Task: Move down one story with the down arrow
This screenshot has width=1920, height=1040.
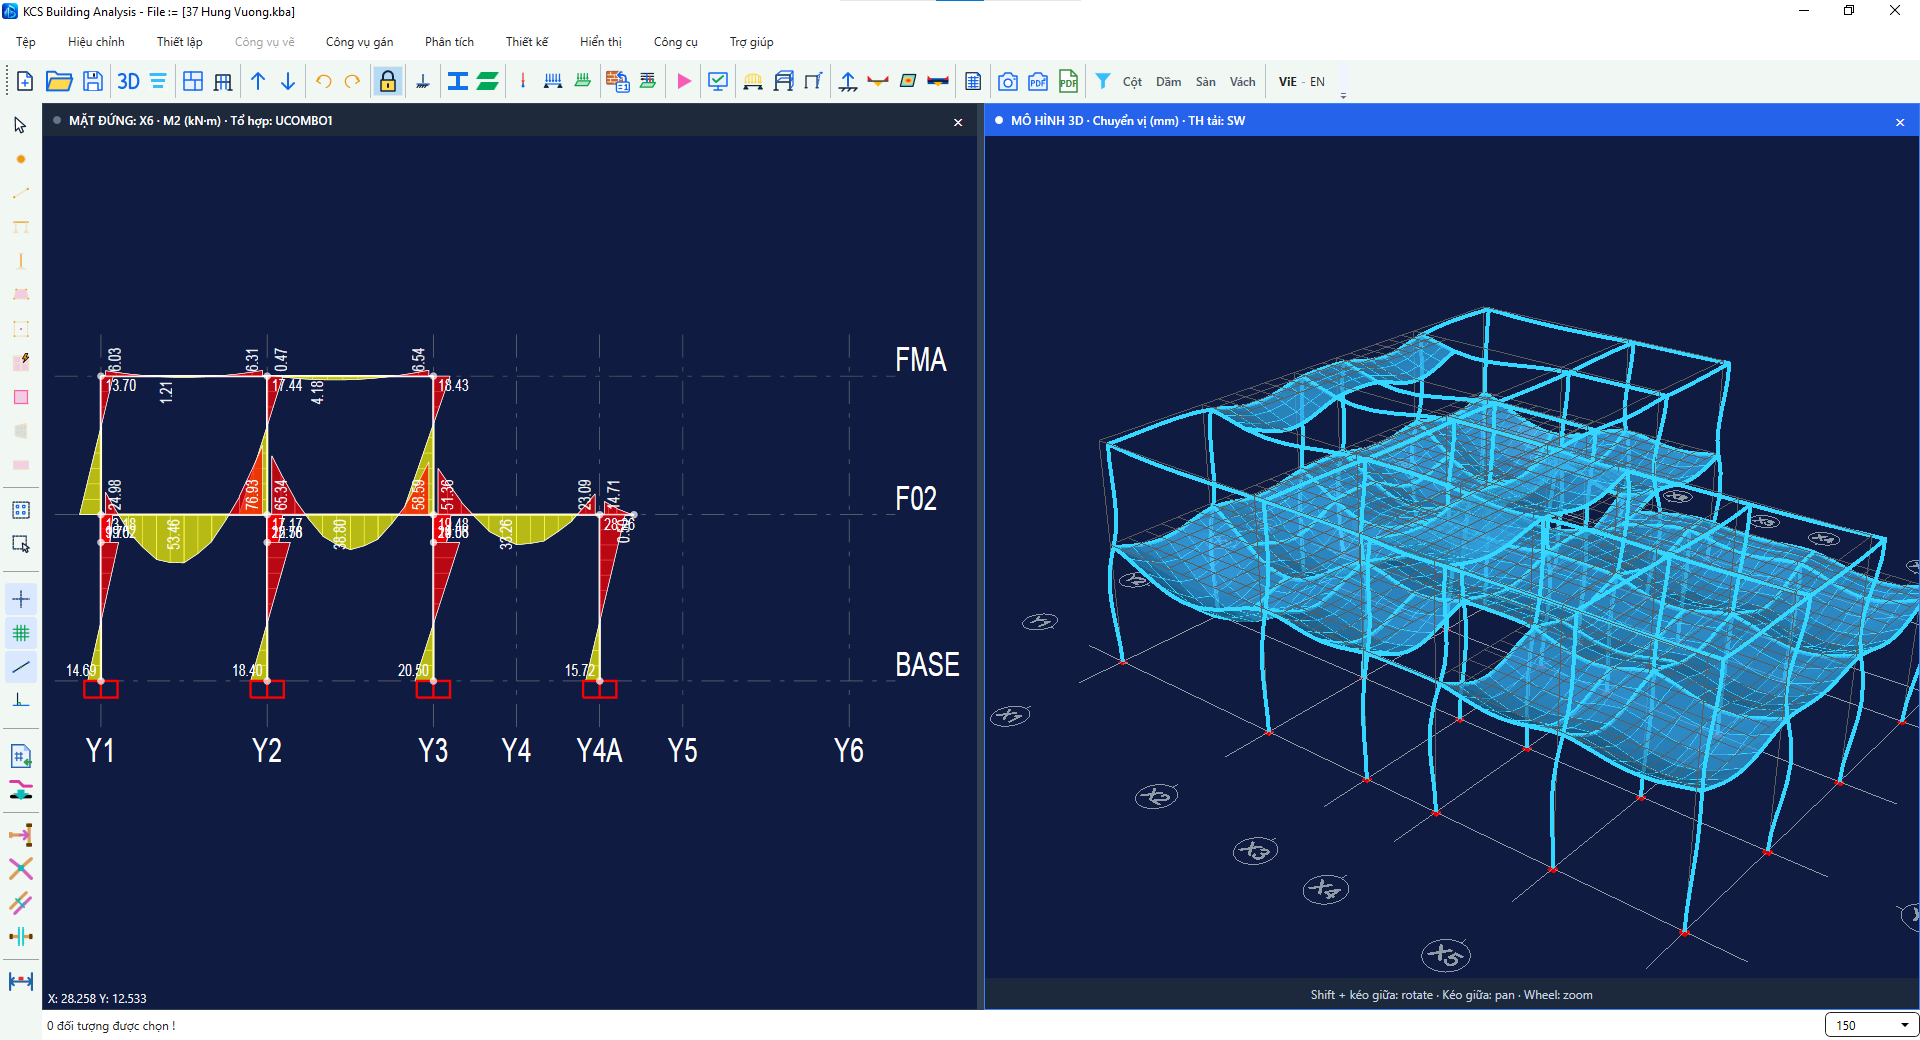Action: (x=288, y=82)
